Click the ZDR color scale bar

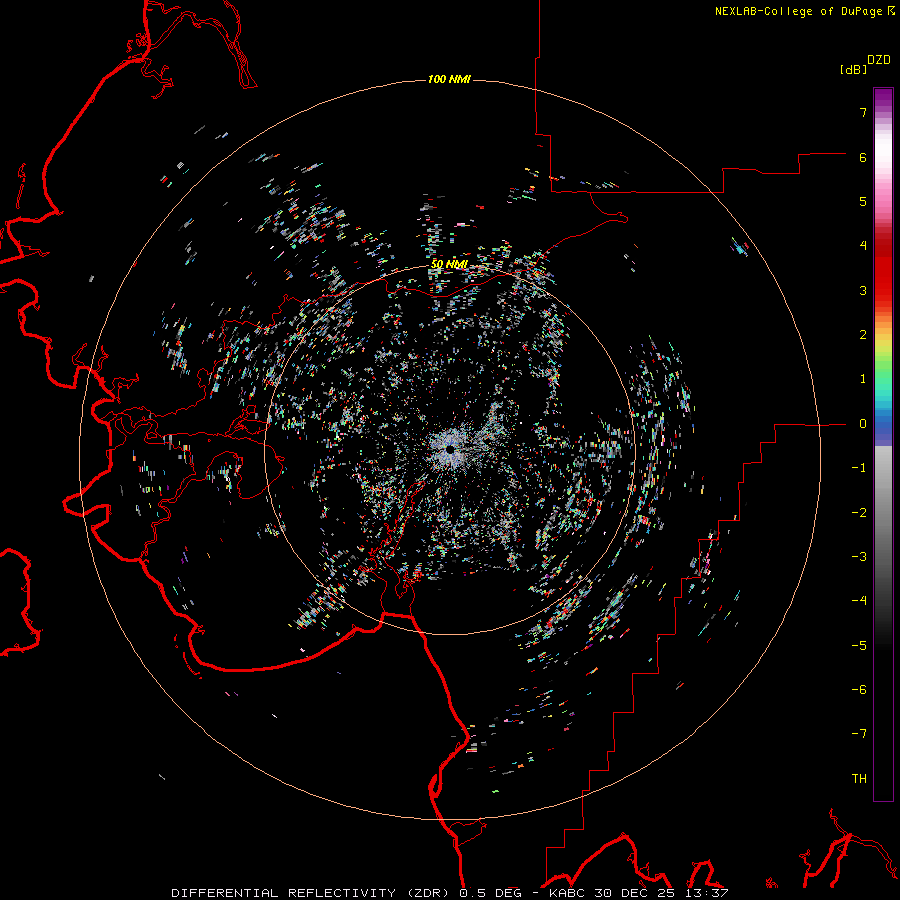883,444
